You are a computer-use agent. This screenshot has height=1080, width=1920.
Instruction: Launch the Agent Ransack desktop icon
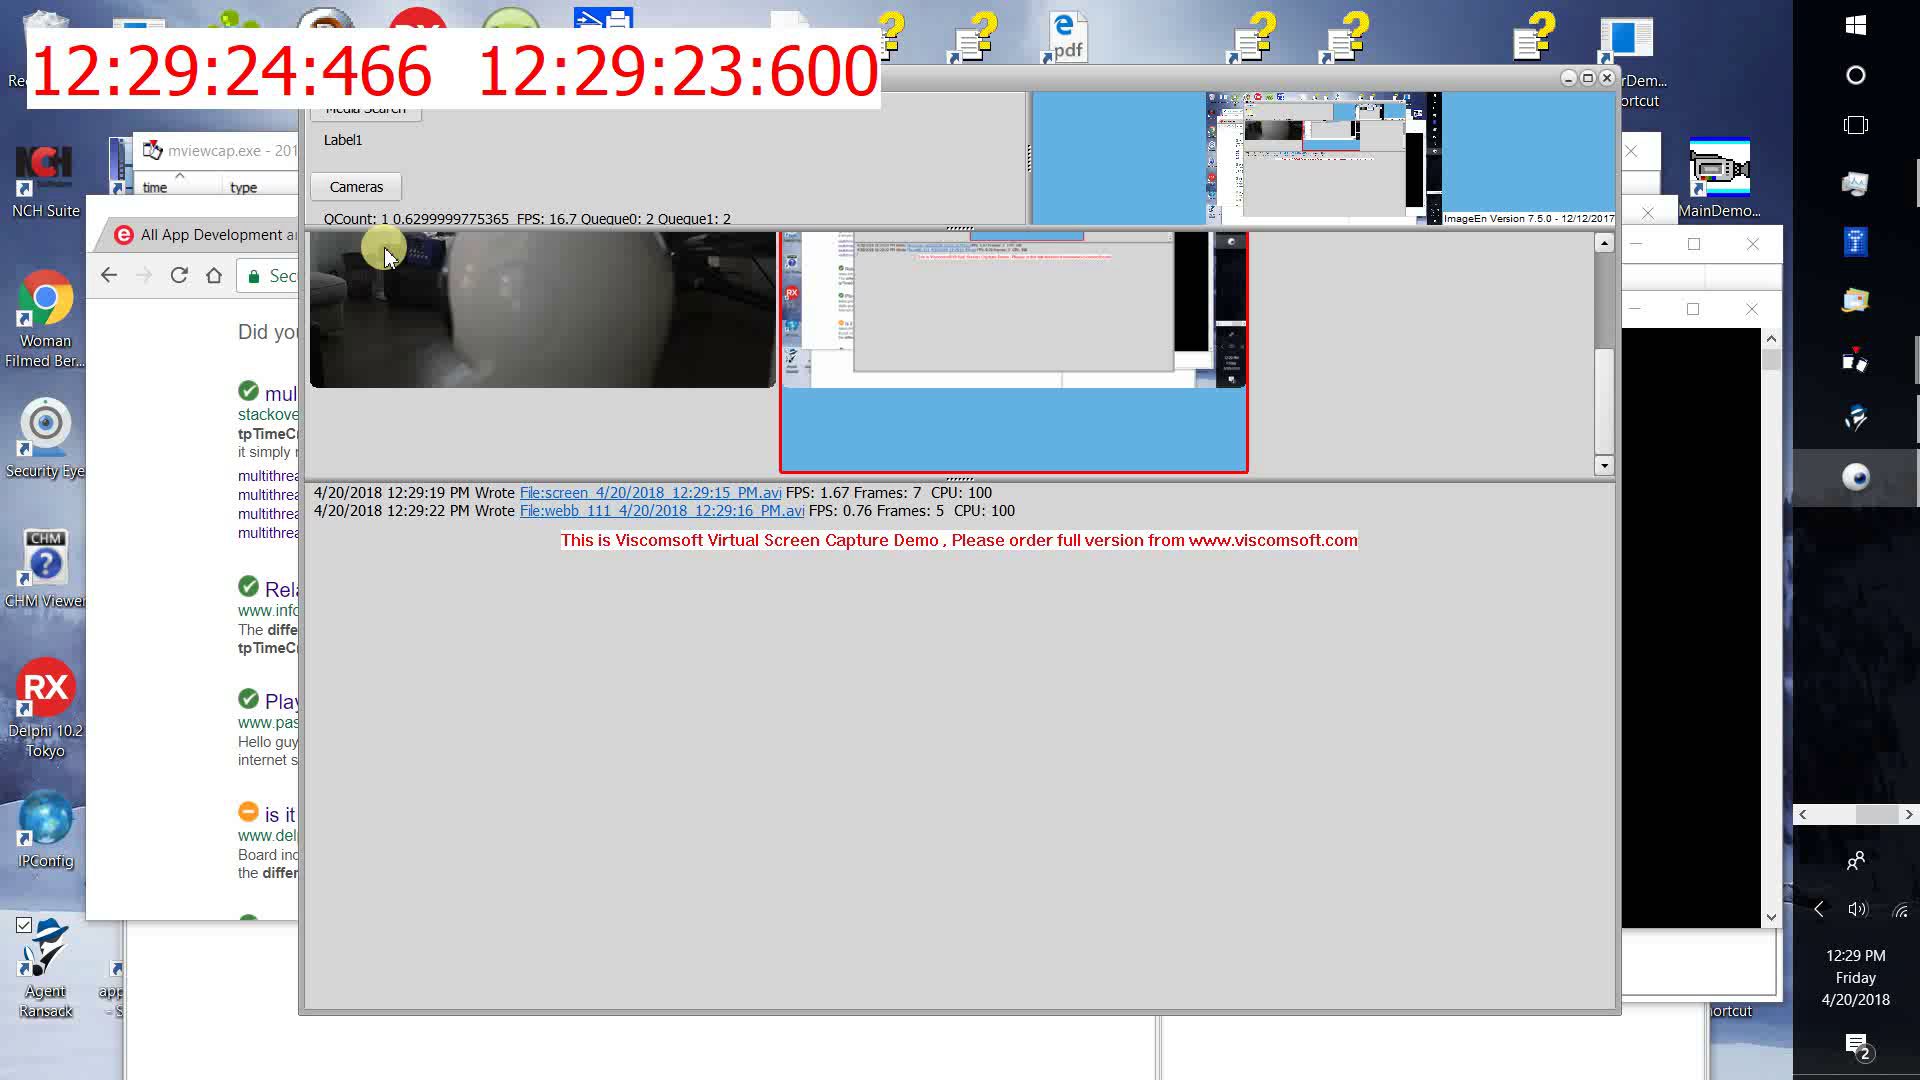pos(45,968)
